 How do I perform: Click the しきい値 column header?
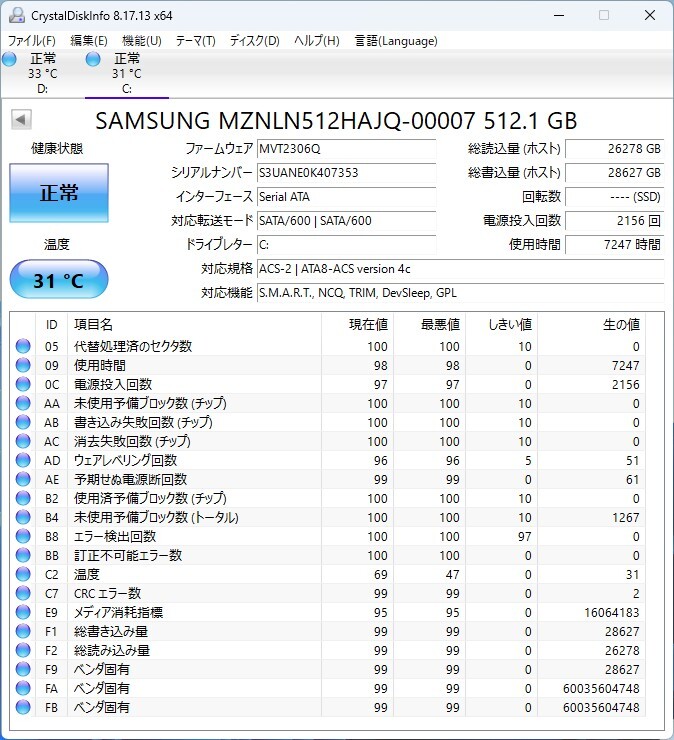[x=502, y=325]
